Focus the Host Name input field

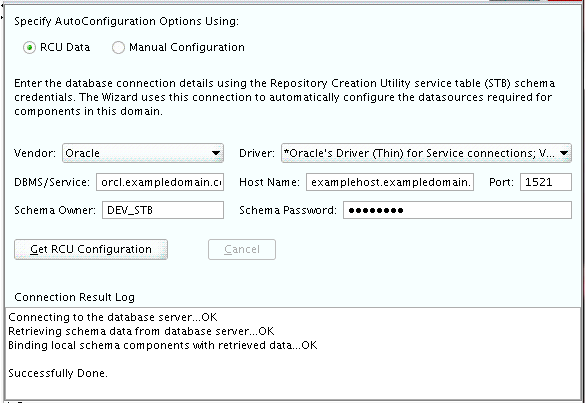[390, 182]
